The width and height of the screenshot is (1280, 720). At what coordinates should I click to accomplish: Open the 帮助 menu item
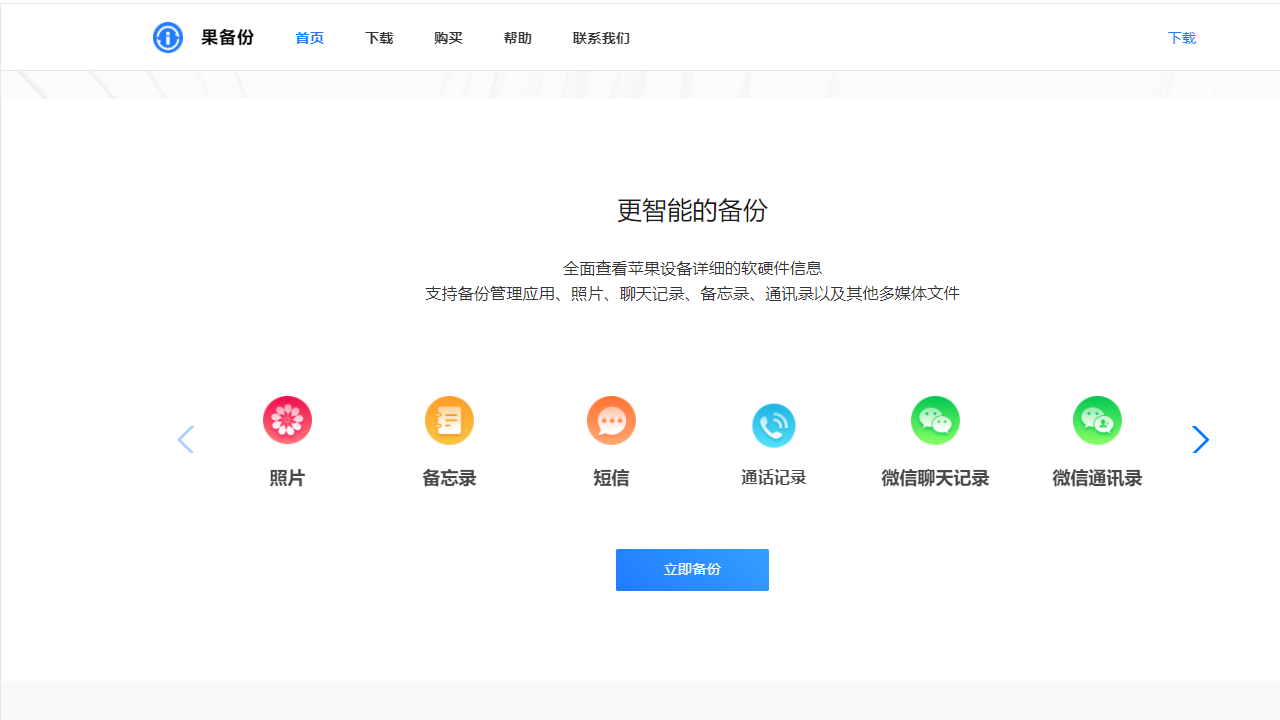[x=518, y=38]
